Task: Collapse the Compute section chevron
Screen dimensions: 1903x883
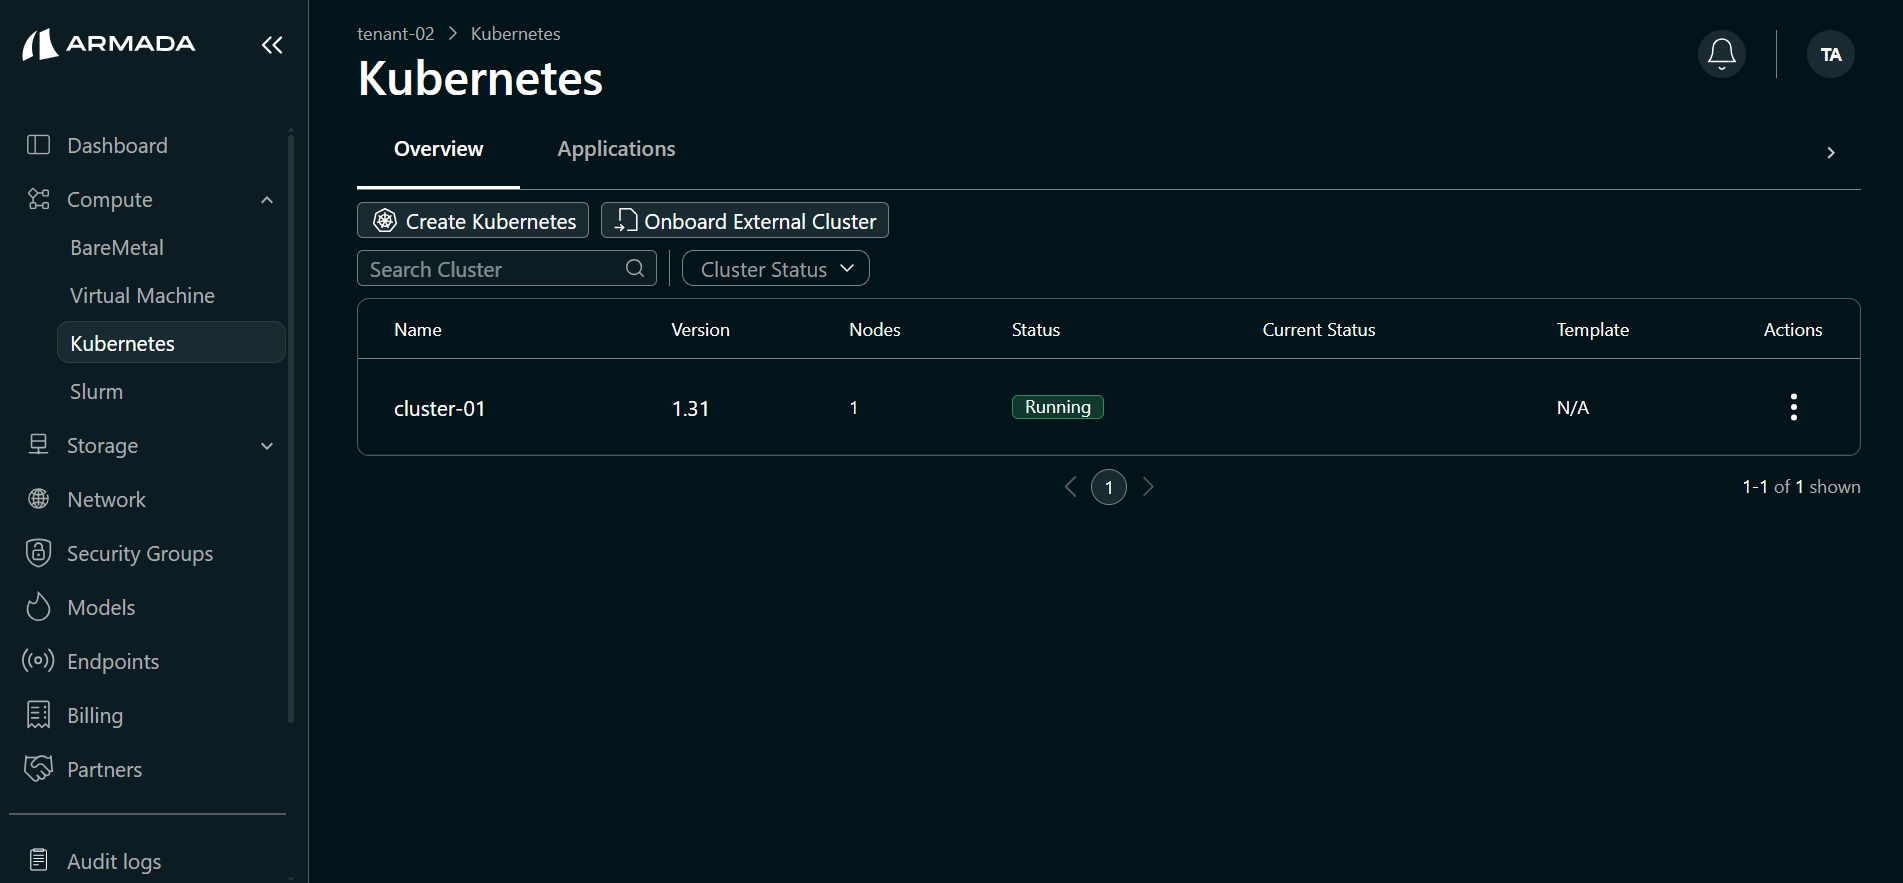Action: (x=267, y=200)
